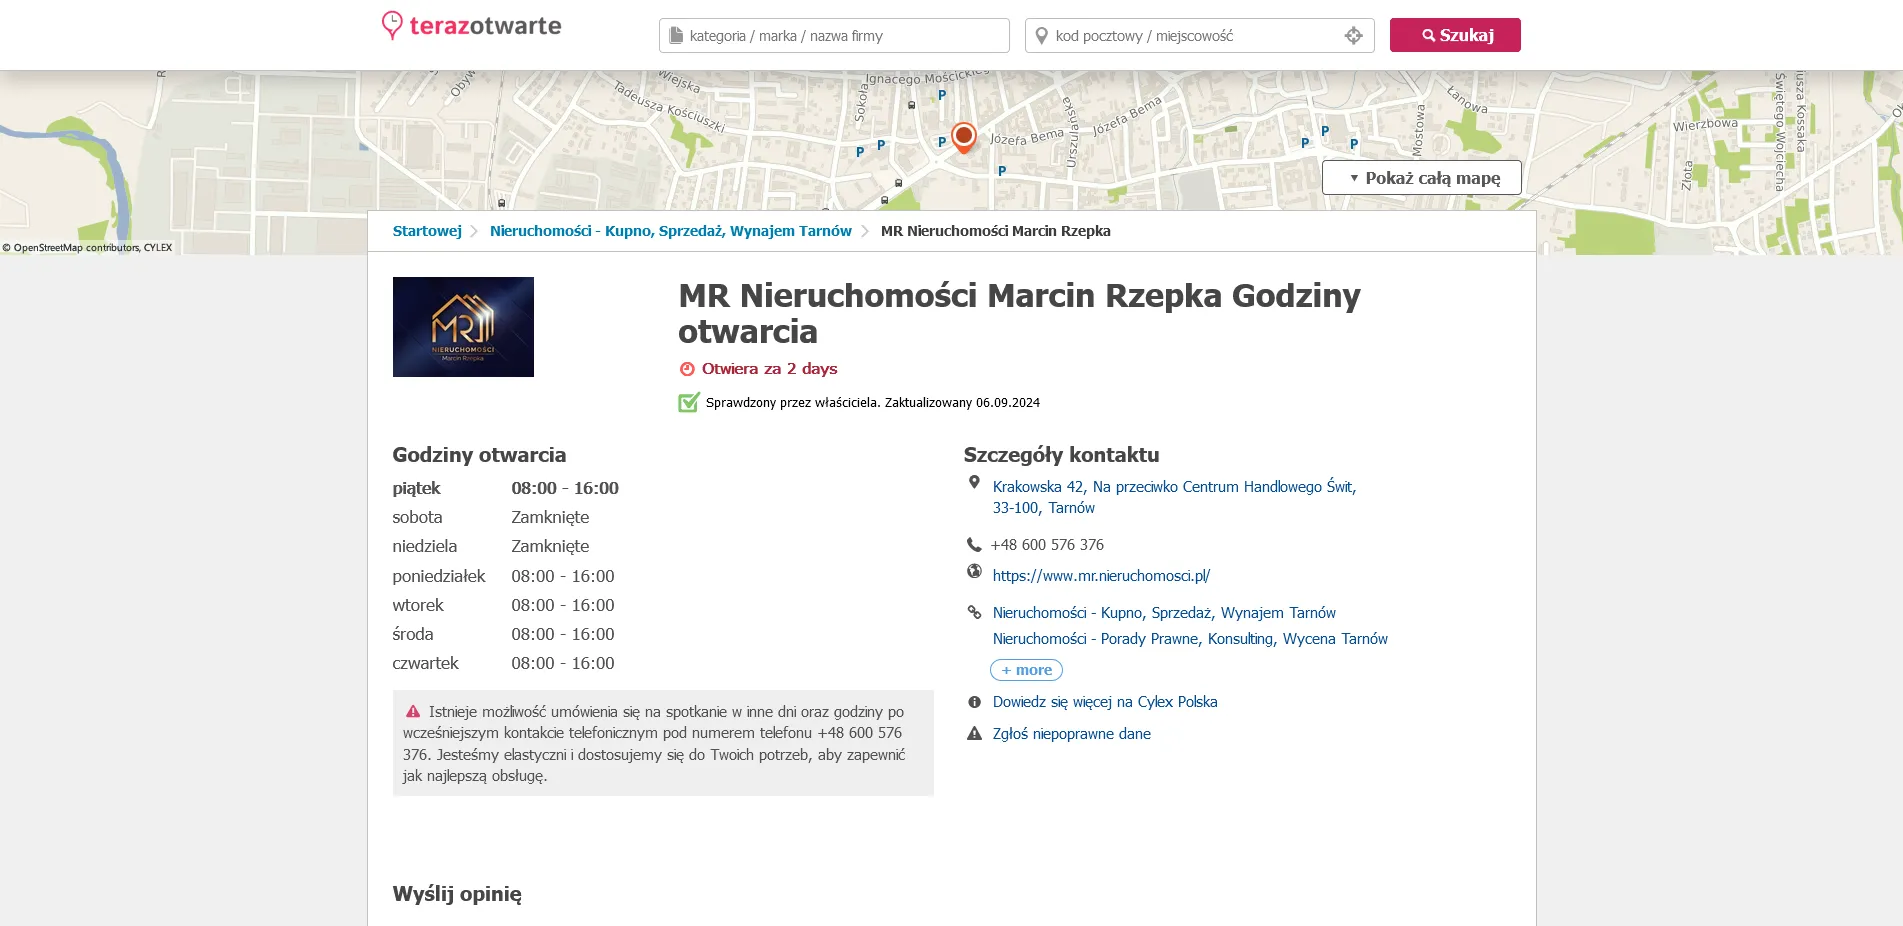1903x926 pixels.
Task: Open Nieruchomości - Kupno, Sprzedaż, Wynajem Tarnów breadcrumb
Action: (671, 231)
